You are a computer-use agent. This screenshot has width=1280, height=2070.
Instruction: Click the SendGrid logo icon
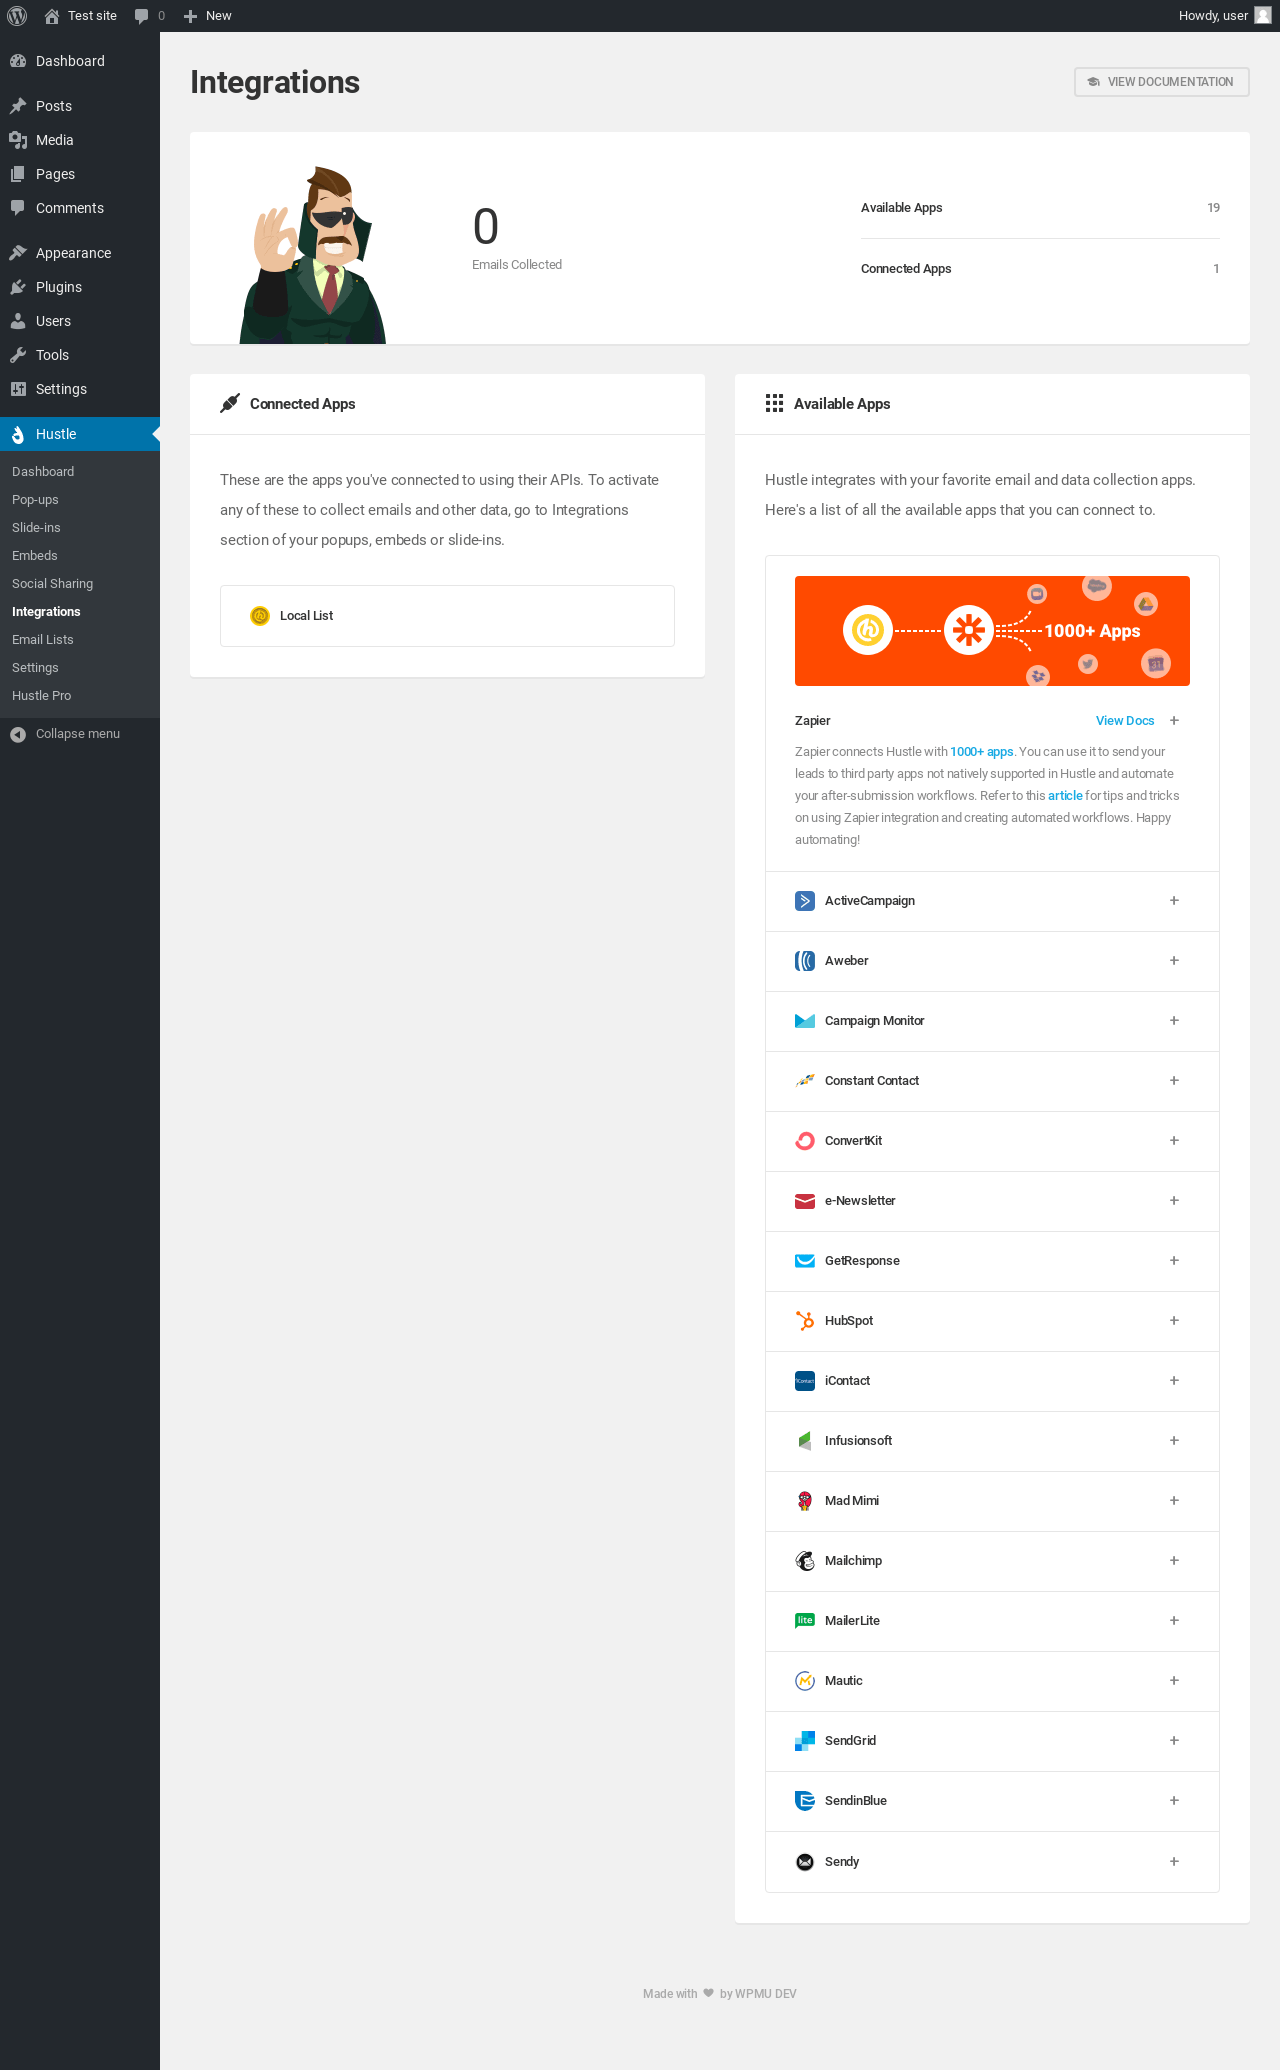(x=805, y=1741)
